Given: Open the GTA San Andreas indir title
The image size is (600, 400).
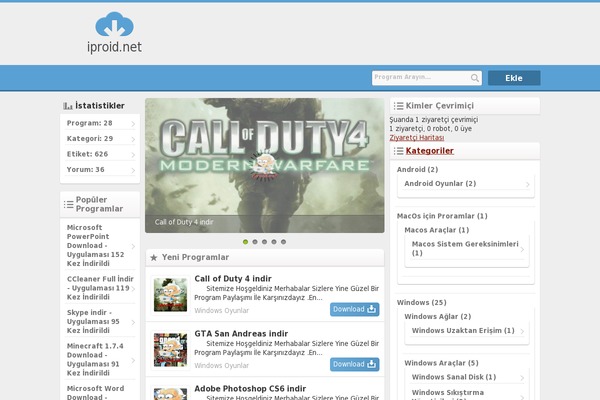Looking at the screenshot, I should tap(241, 334).
